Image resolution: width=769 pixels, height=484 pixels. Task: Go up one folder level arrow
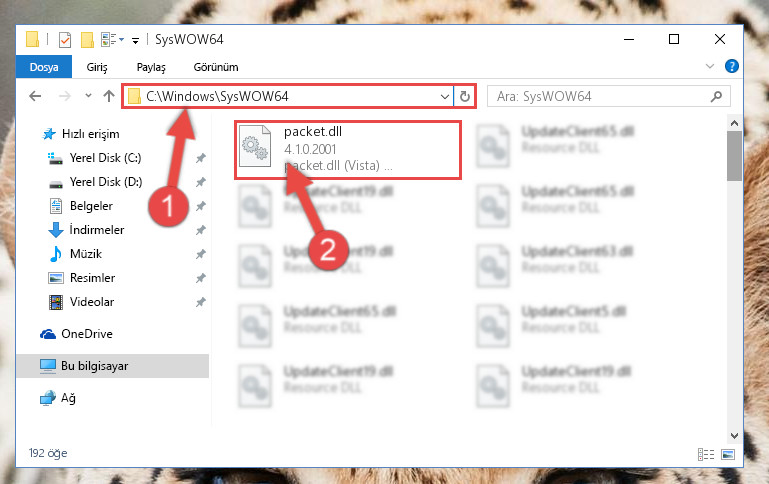[109, 96]
